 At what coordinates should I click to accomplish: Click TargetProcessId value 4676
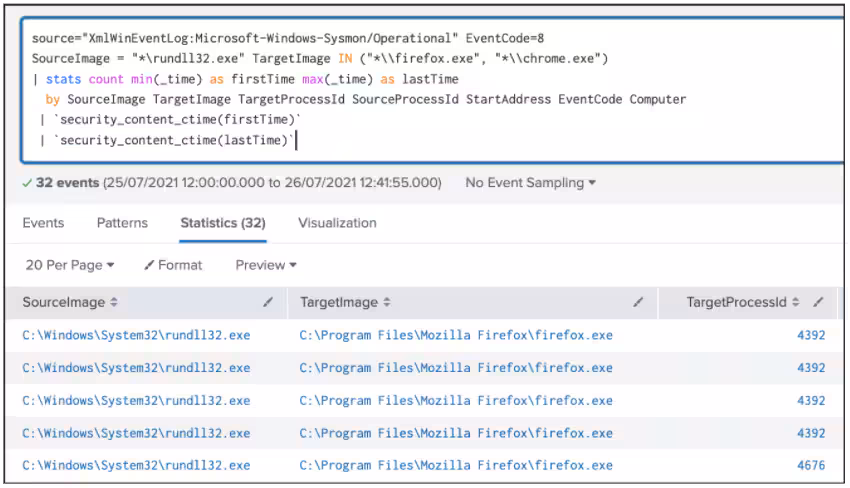pyautogui.click(x=810, y=466)
